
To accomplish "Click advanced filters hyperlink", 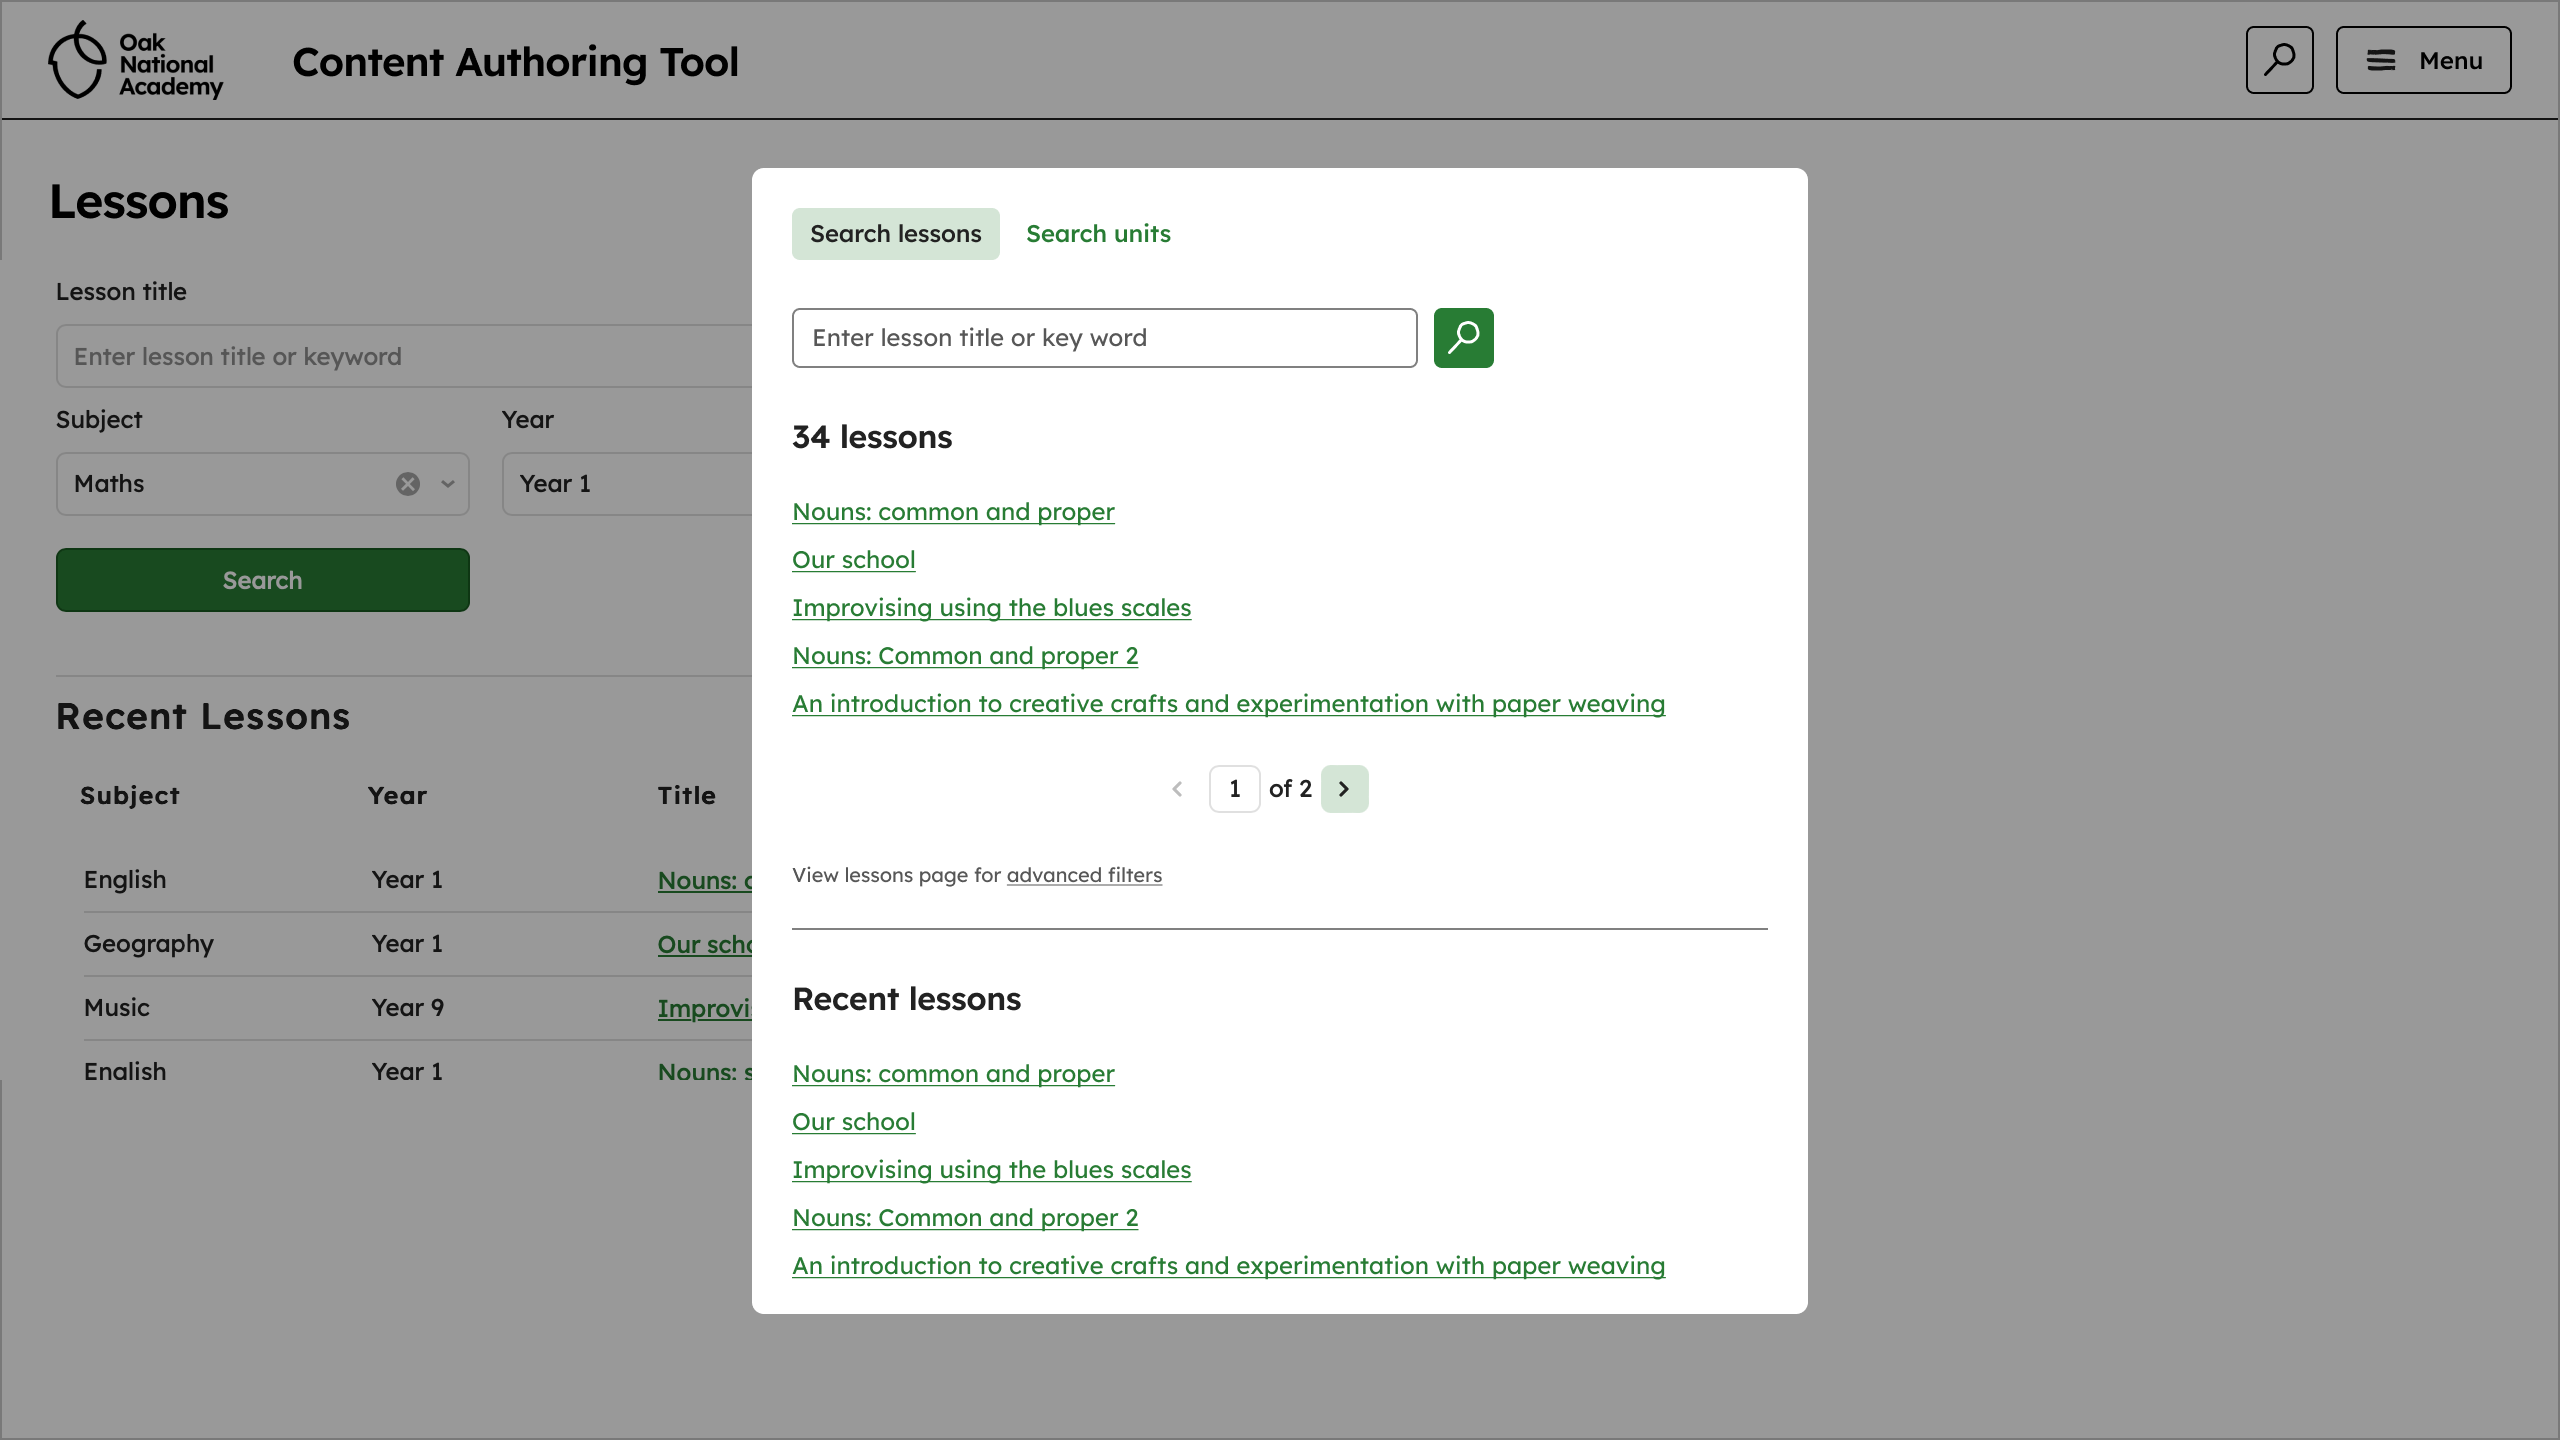I will click(1083, 874).
